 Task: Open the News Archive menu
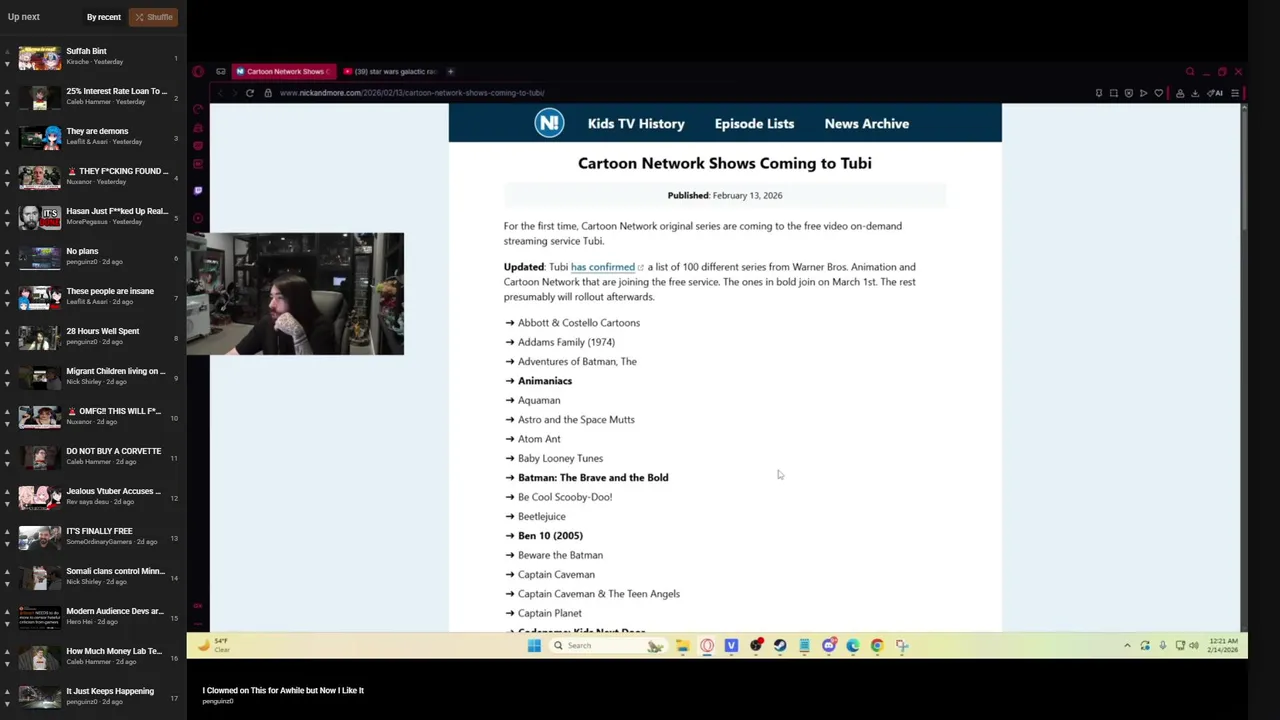click(x=866, y=124)
